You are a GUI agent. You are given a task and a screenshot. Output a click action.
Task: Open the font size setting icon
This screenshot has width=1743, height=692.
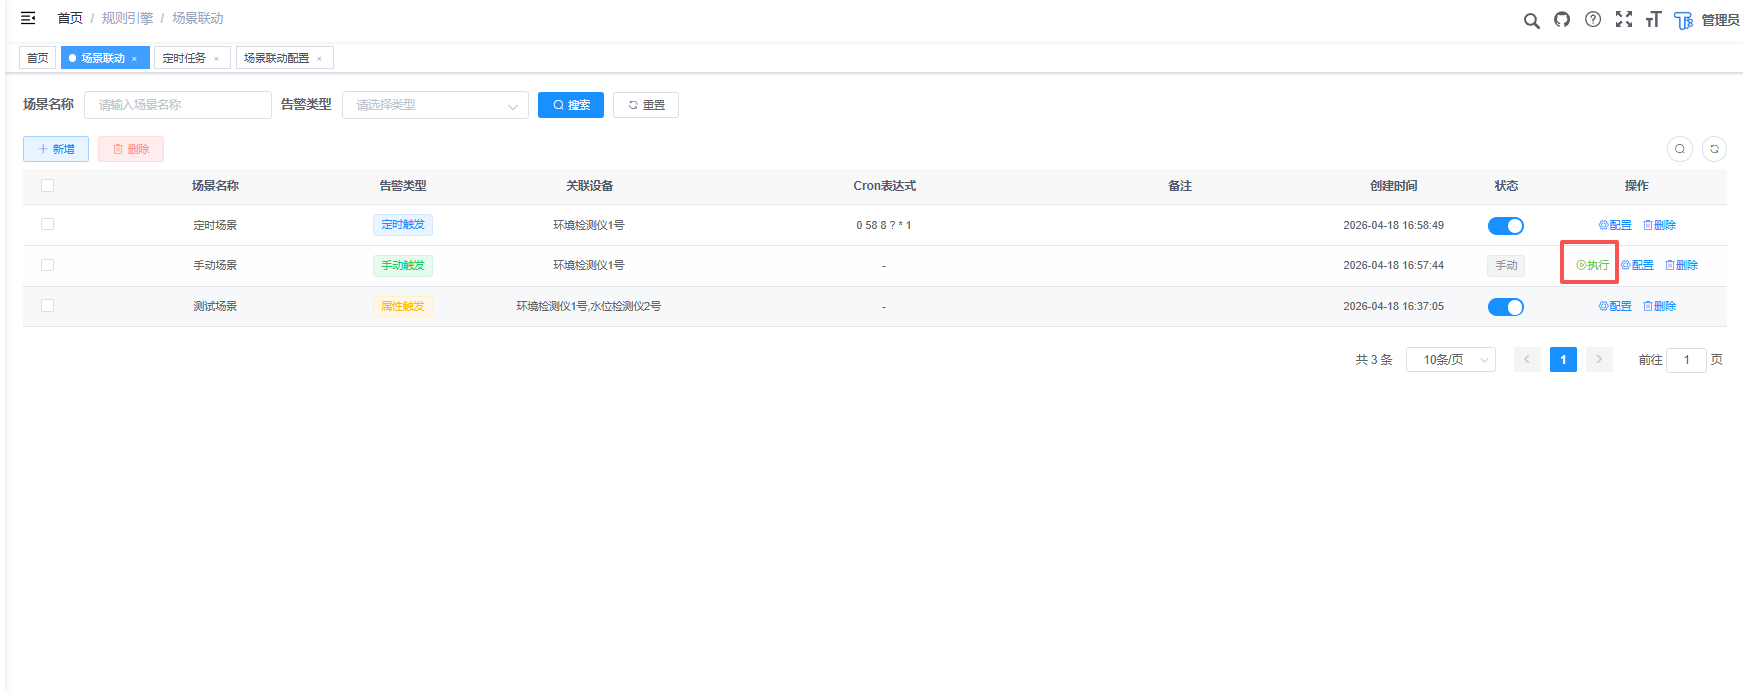pyautogui.click(x=1653, y=19)
